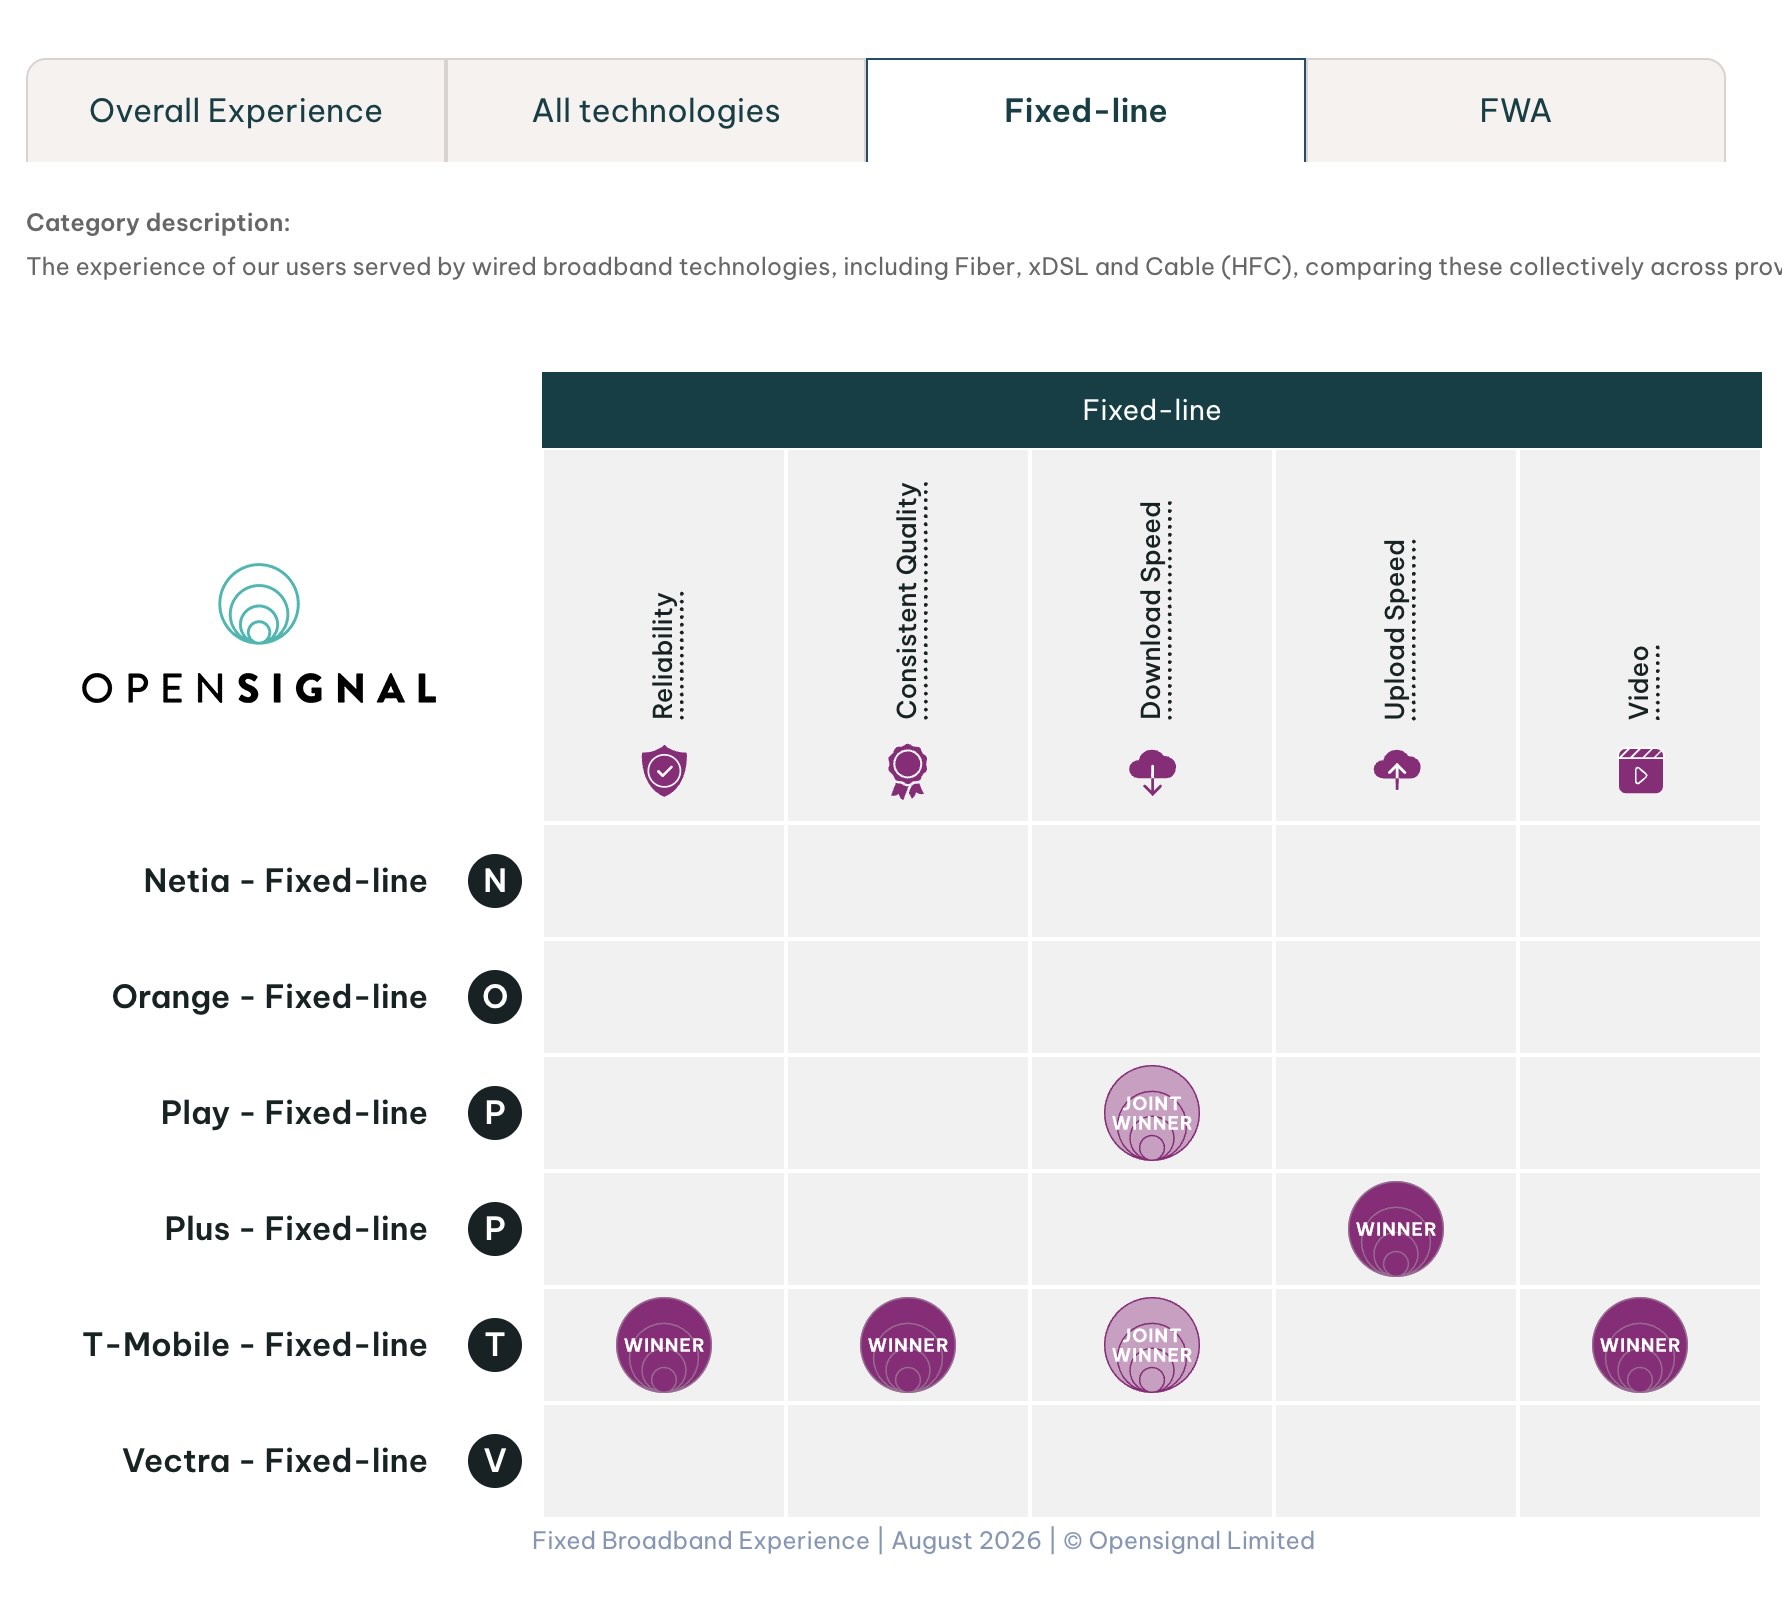Click the Netia 'N' circle badge

pos(495,881)
